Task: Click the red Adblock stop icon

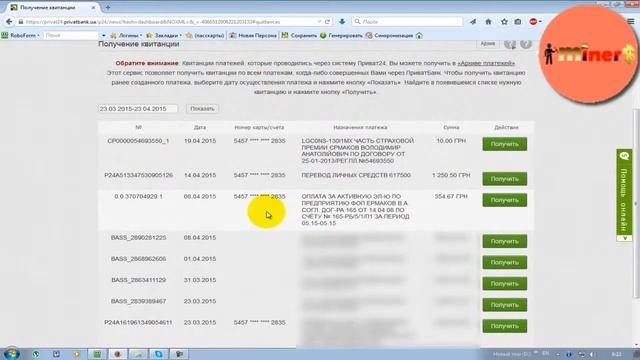Action: coord(533,22)
